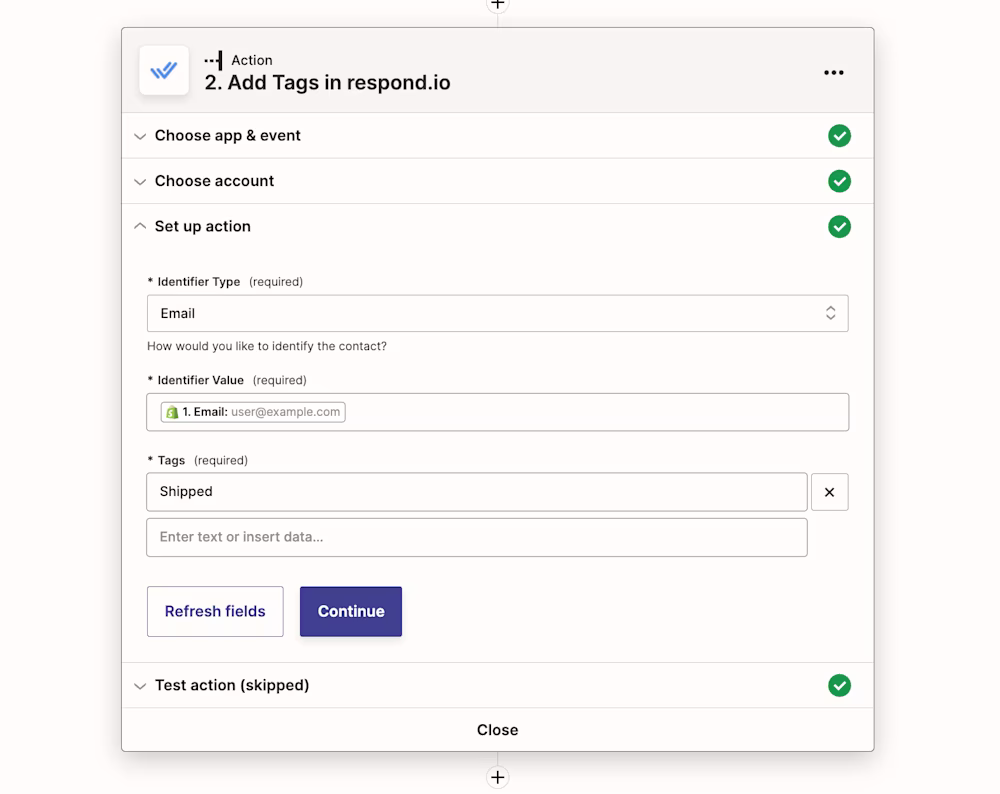Add a step with the bottom plus icon
The width and height of the screenshot is (1000, 794).
[x=497, y=777]
